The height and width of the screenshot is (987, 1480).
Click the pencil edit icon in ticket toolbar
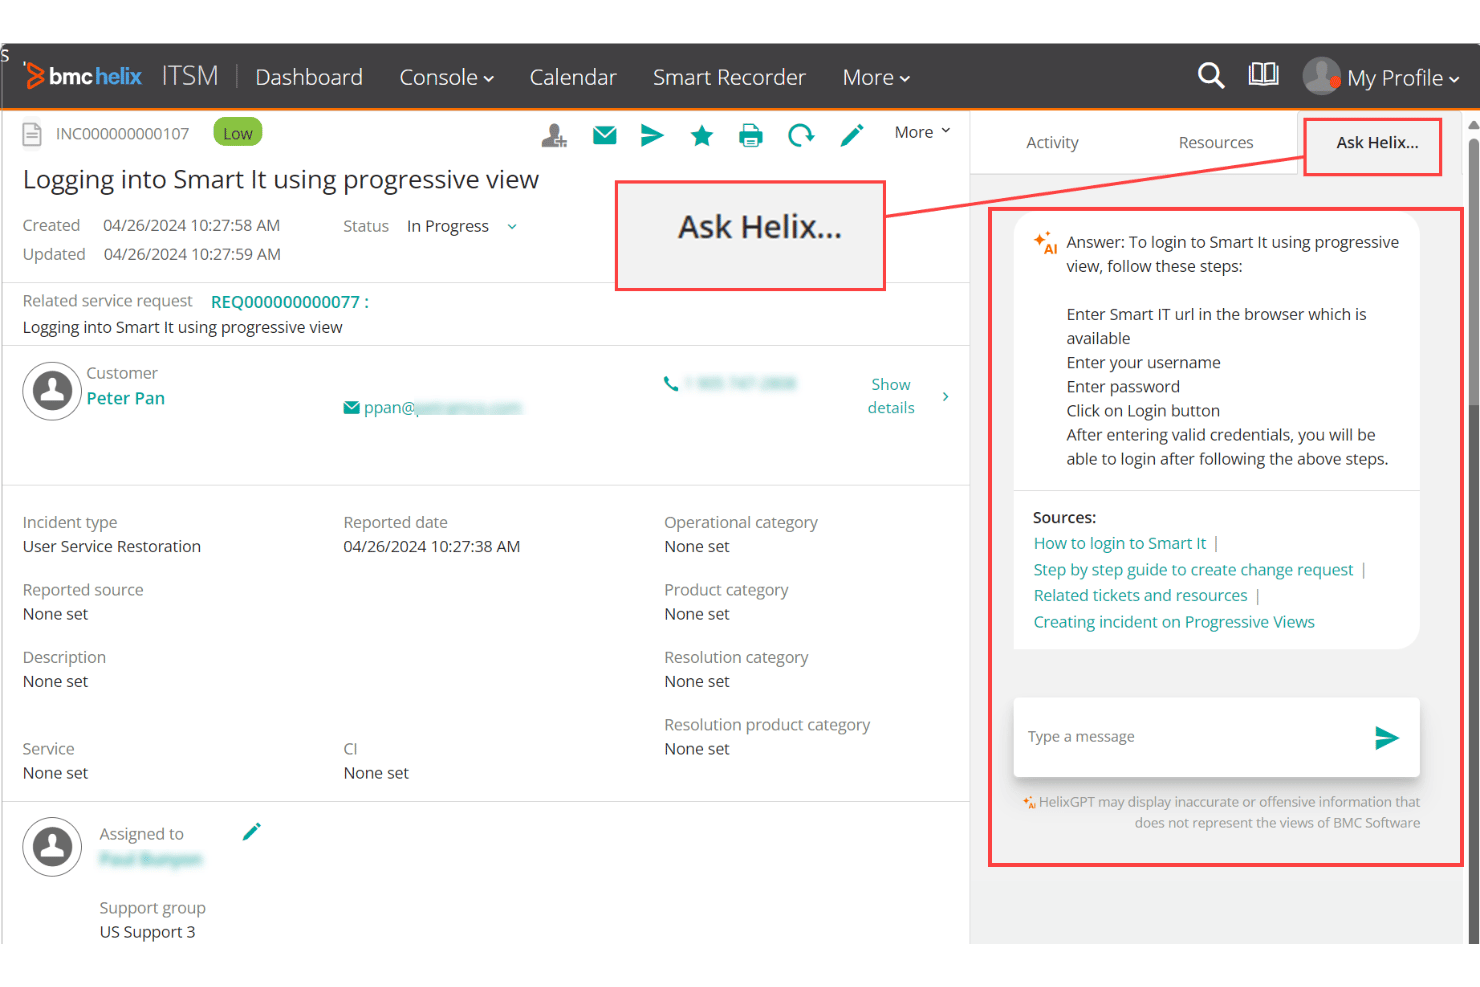[x=852, y=135]
